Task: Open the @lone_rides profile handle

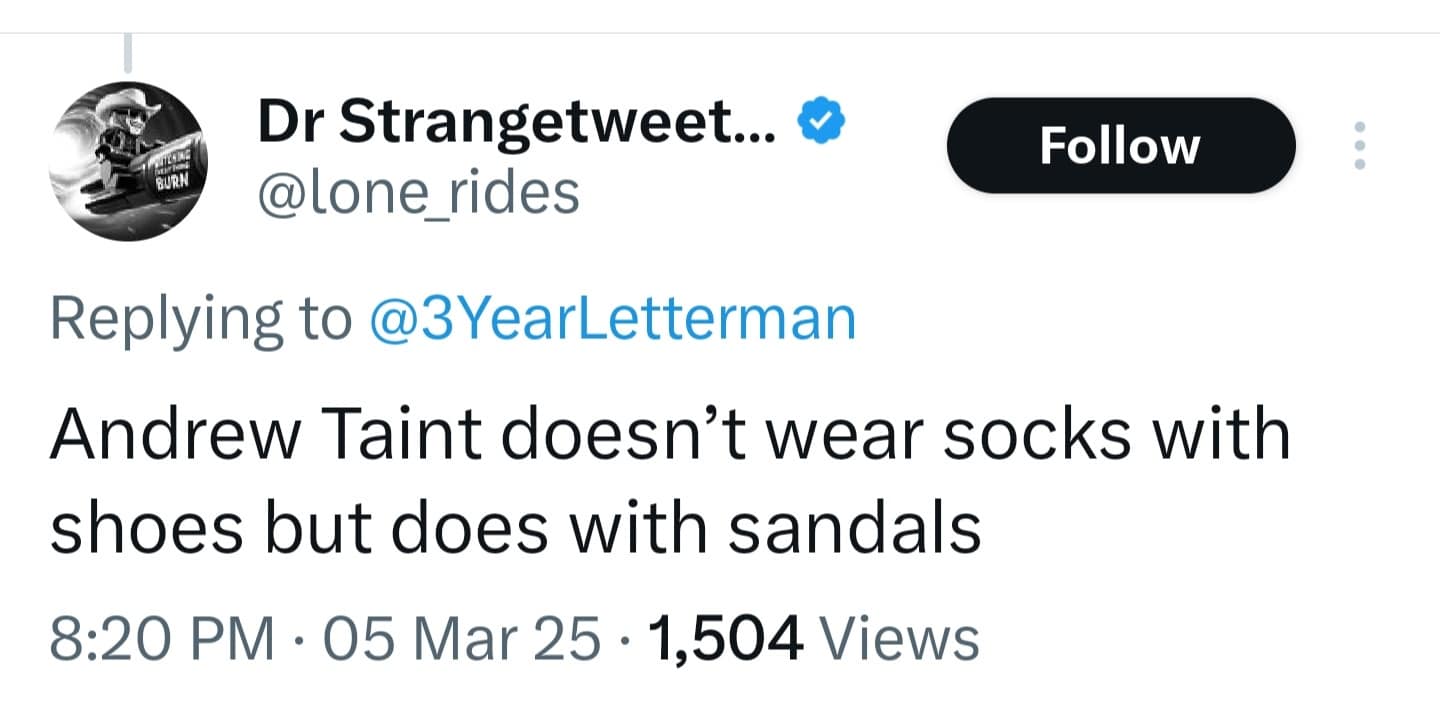Action: coord(420,193)
